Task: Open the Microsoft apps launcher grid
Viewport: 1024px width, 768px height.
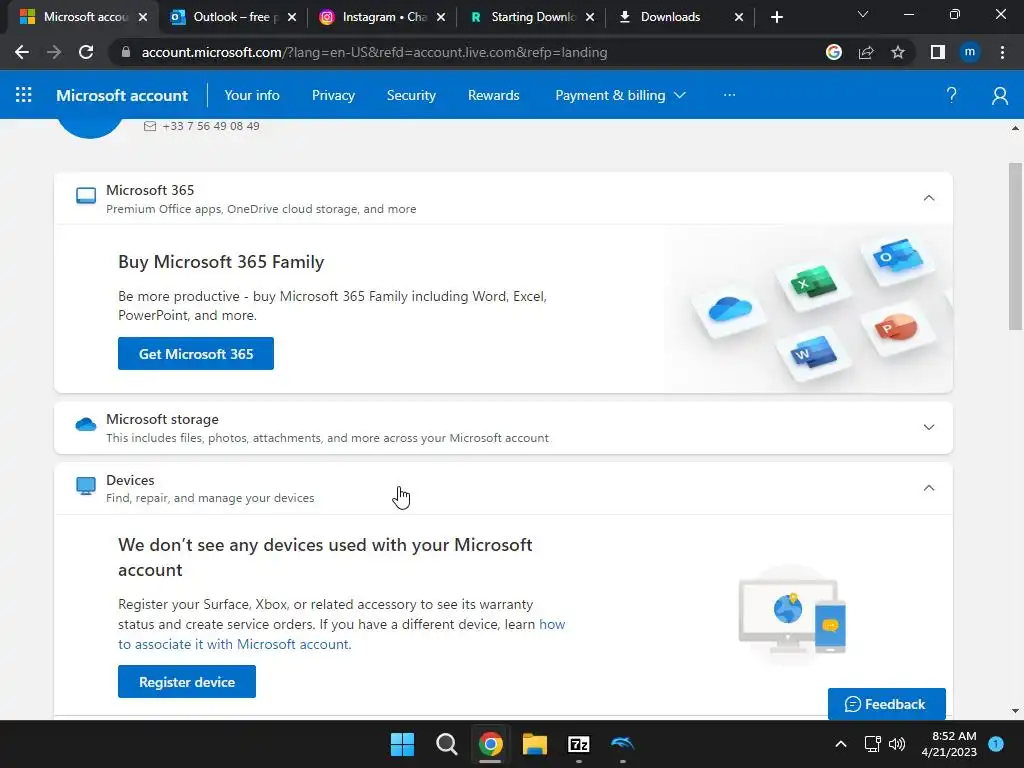Action: pos(24,95)
